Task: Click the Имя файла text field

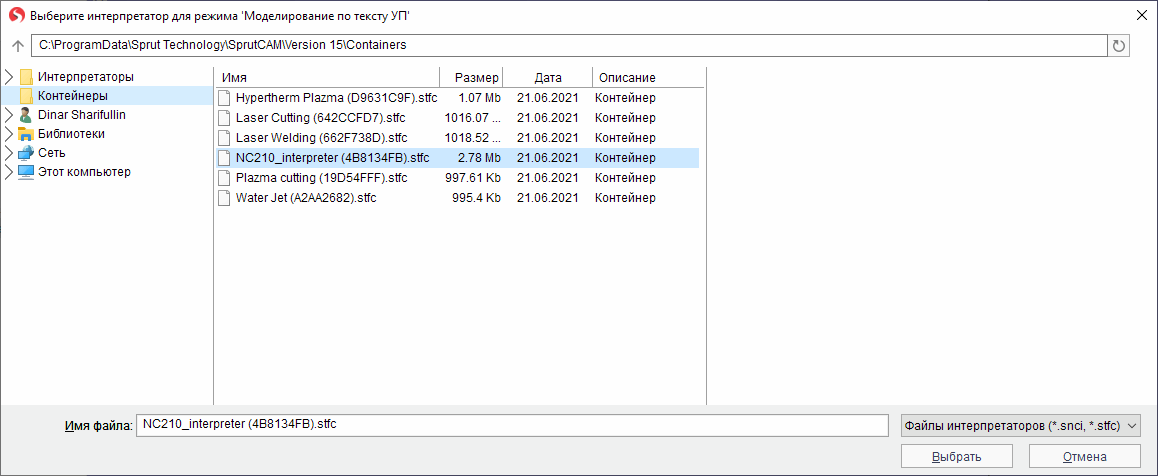Action: point(513,426)
